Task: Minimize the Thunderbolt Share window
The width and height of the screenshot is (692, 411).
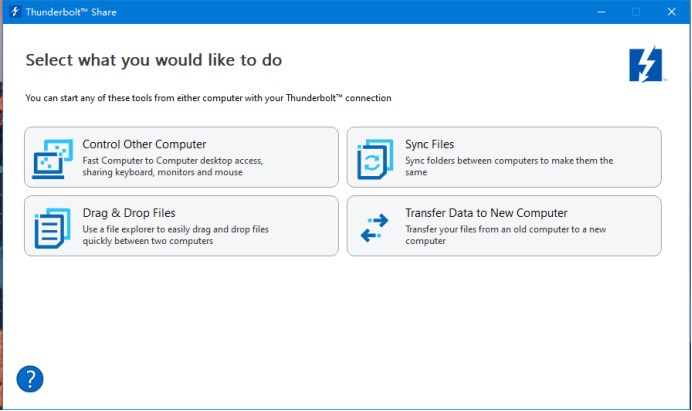Action: tap(600, 12)
